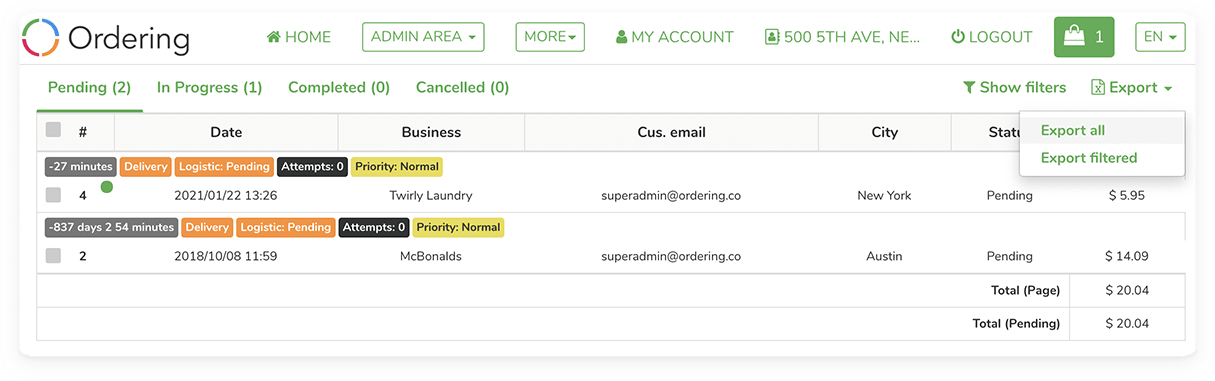Check the checkbox for order 2

click(53, 256)
